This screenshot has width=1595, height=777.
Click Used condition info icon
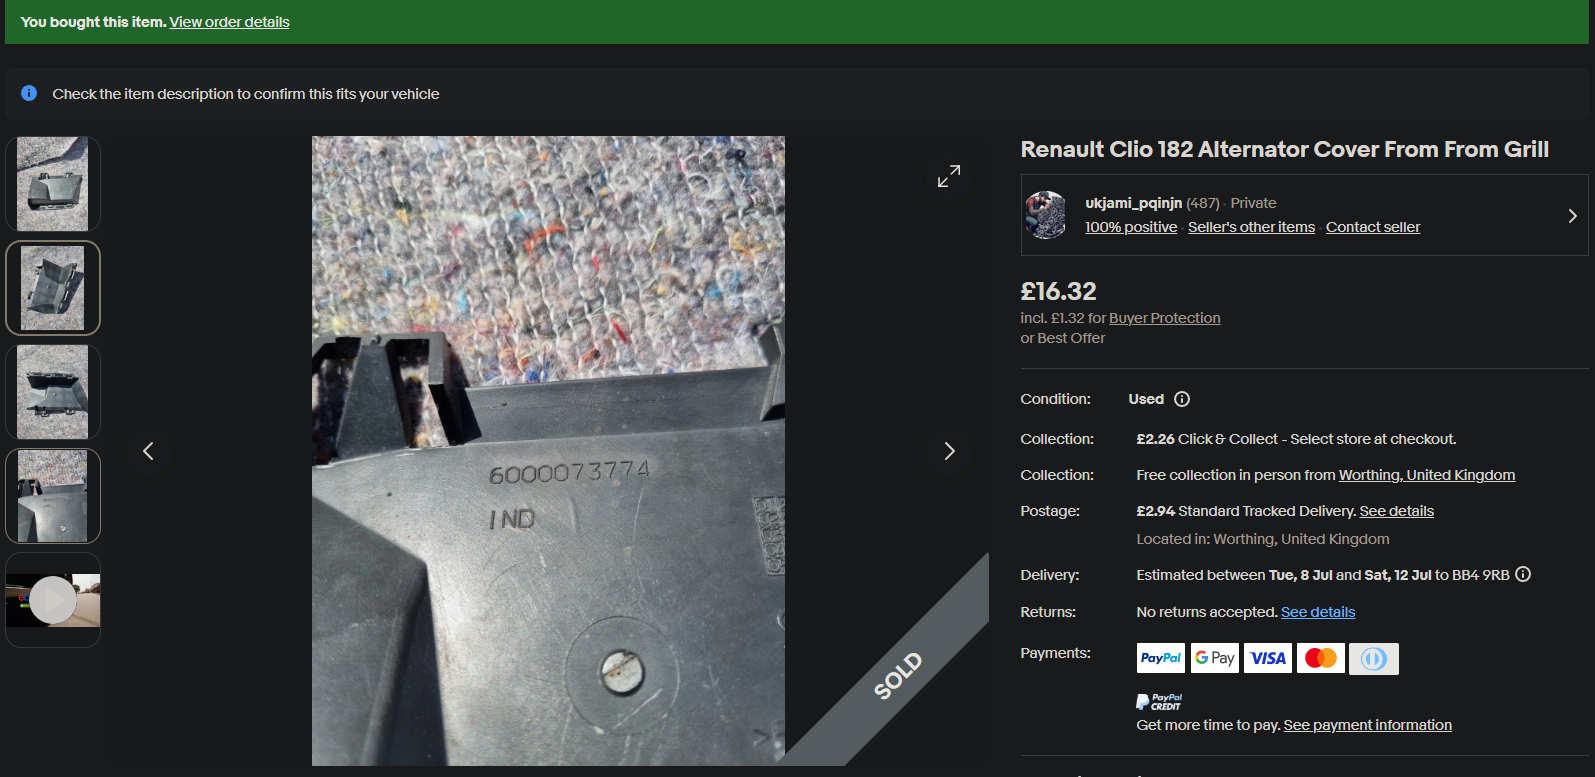[1182, 399]
